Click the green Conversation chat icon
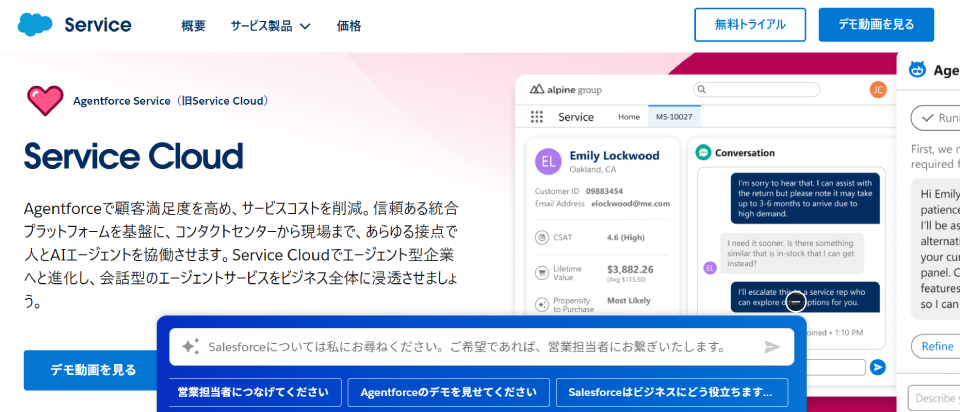This screenshot has height=412, width=960. point(703,152)
